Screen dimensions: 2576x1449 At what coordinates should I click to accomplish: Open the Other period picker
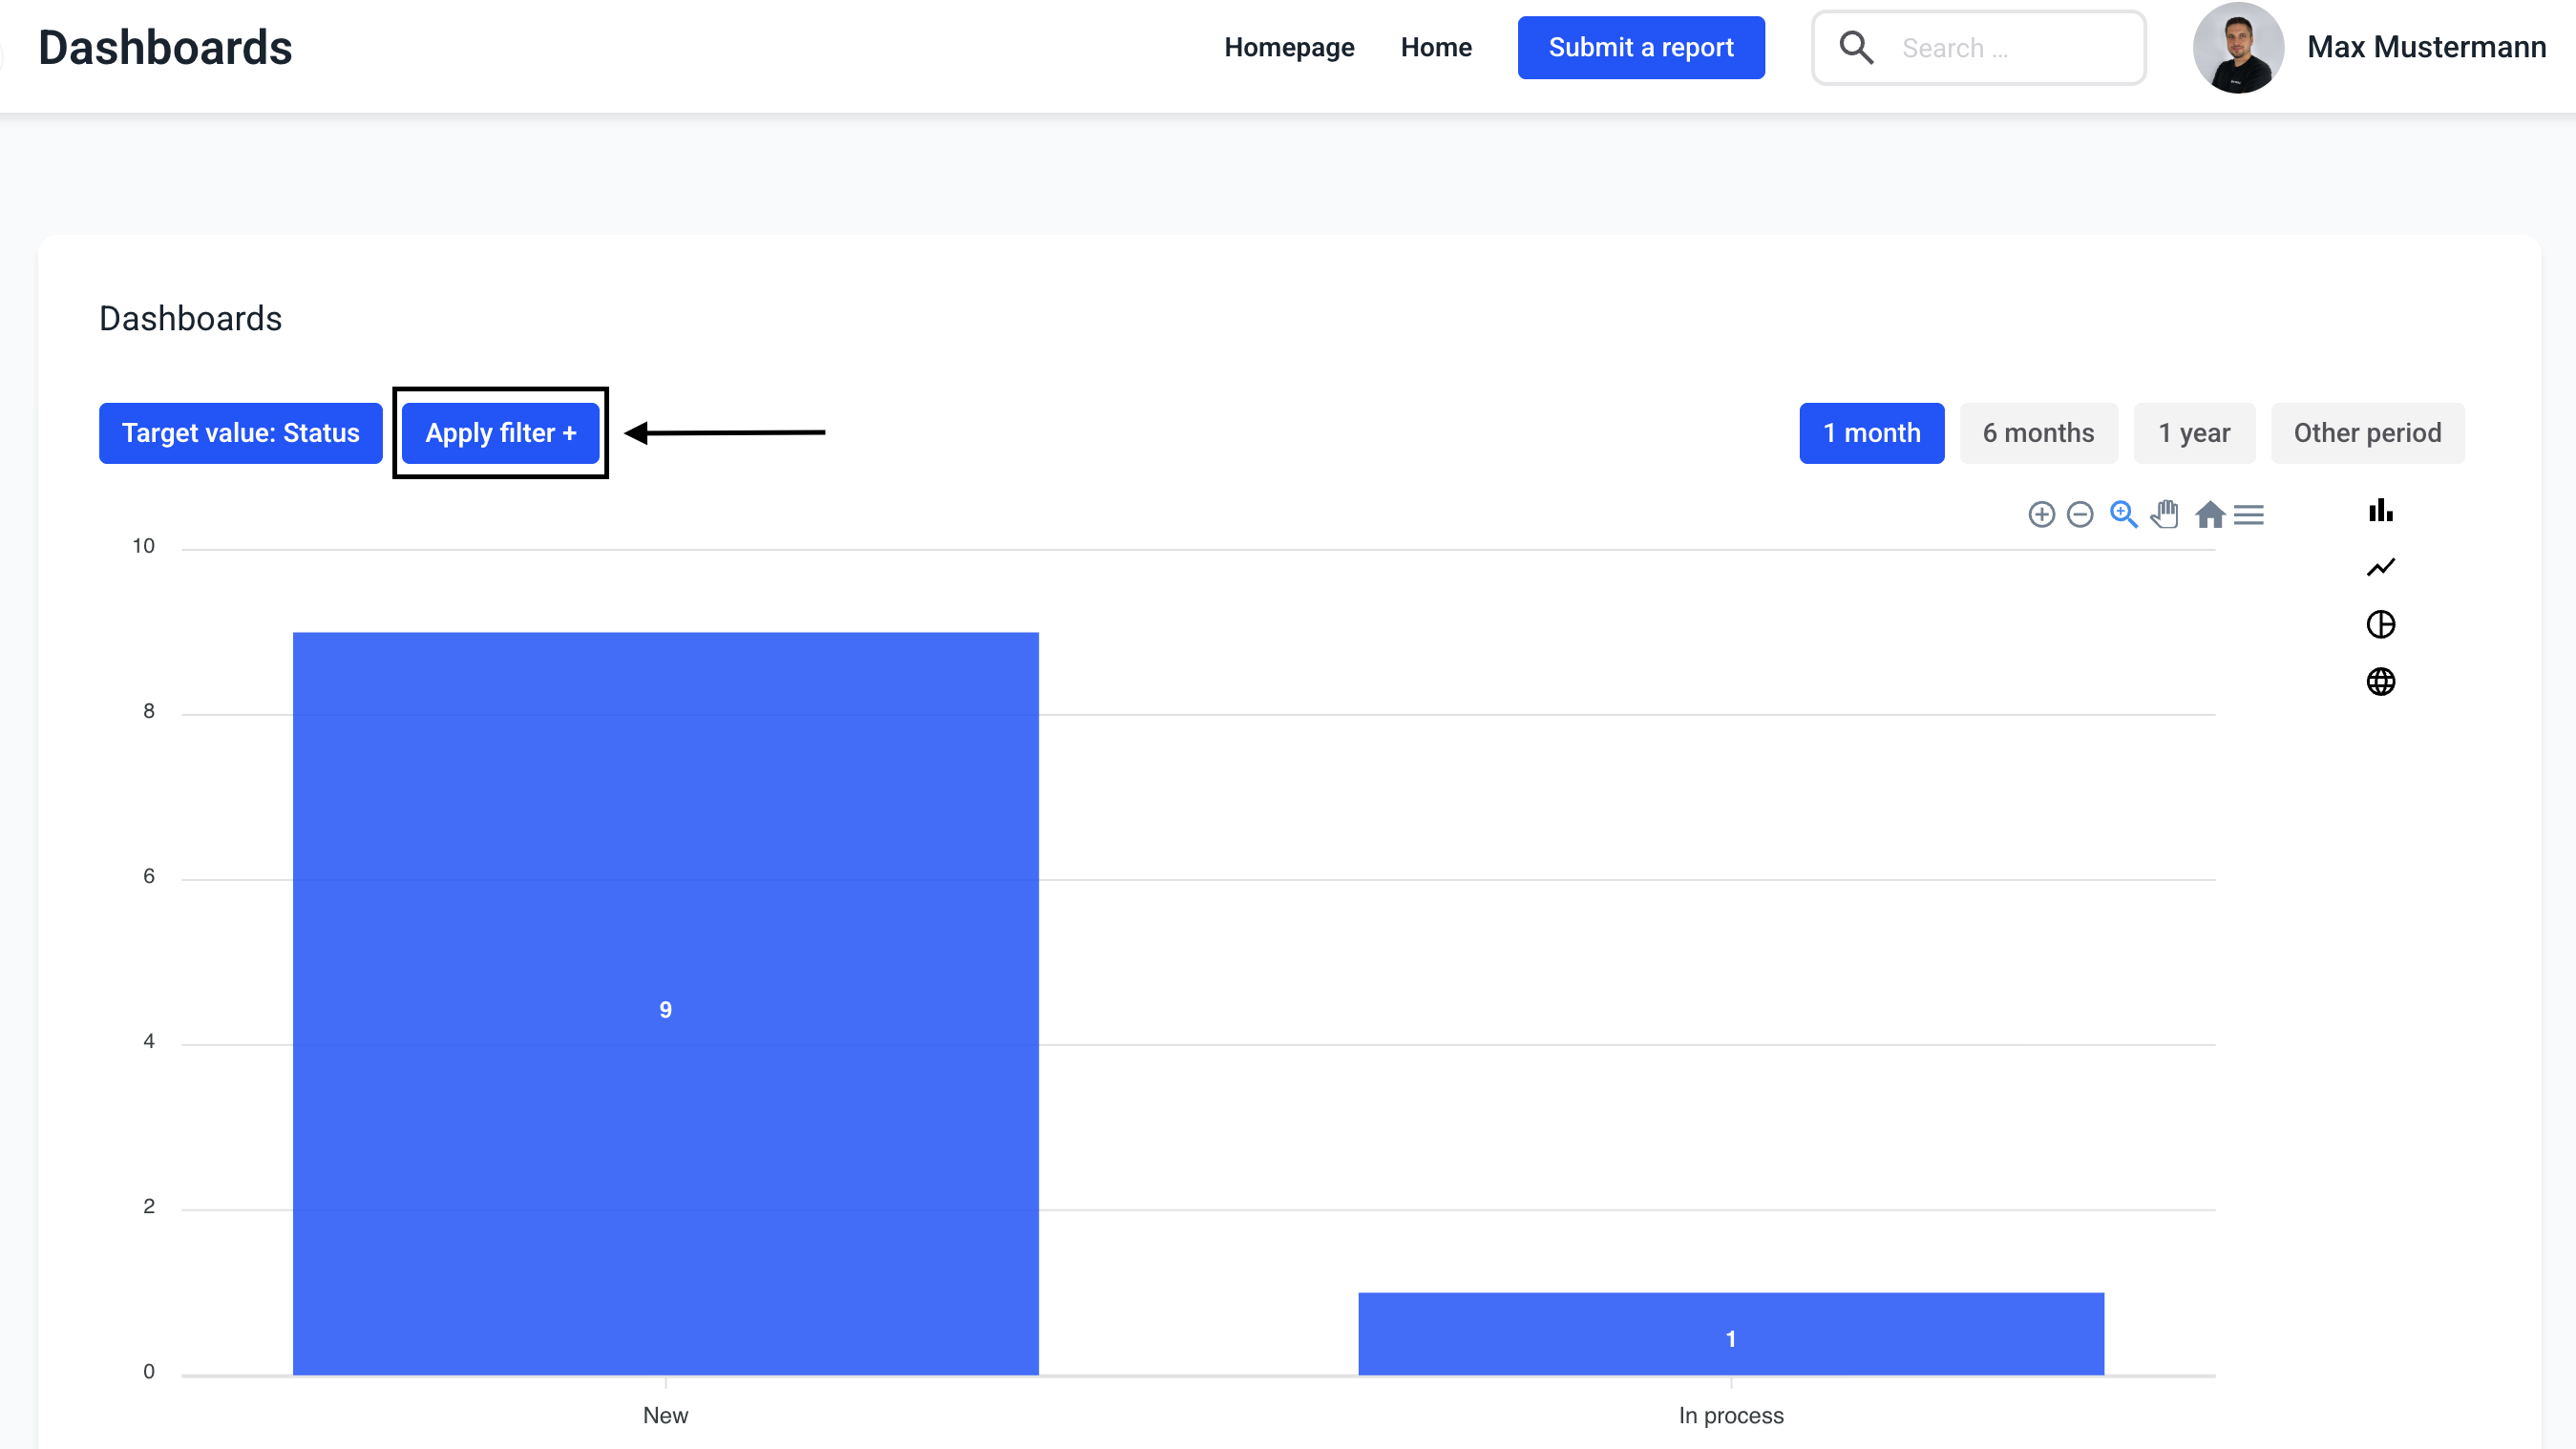click(2367, 433)
